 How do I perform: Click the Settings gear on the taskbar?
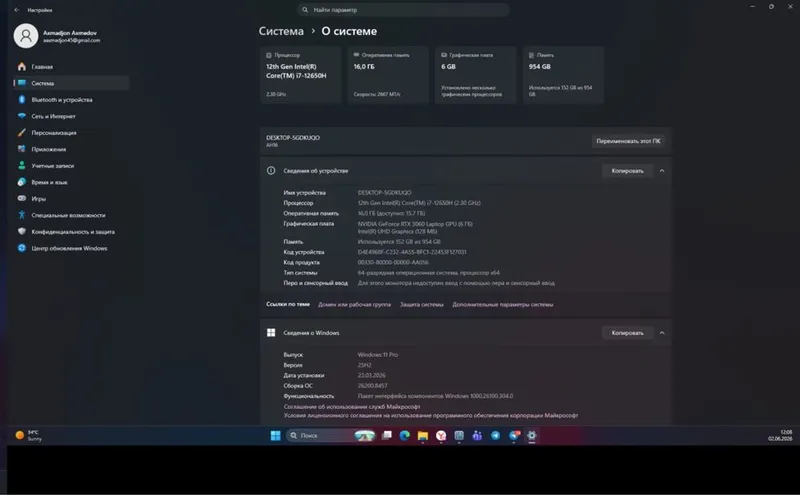click(532, 435)
